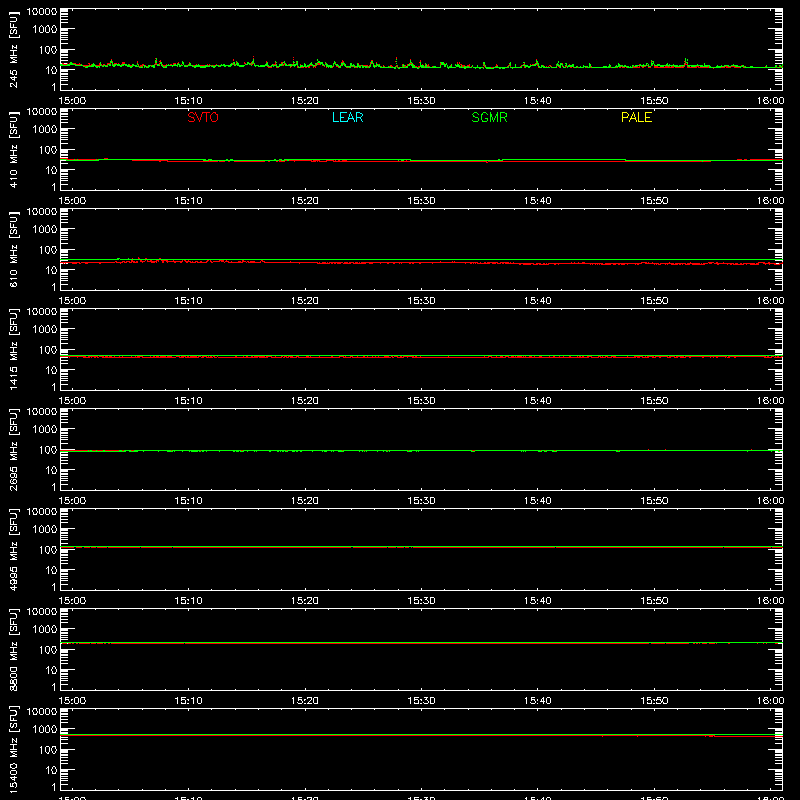The image size is (800, 800).
Task: Click 15:10 tick label under 410 MHz plot
Action: point(188,201)
